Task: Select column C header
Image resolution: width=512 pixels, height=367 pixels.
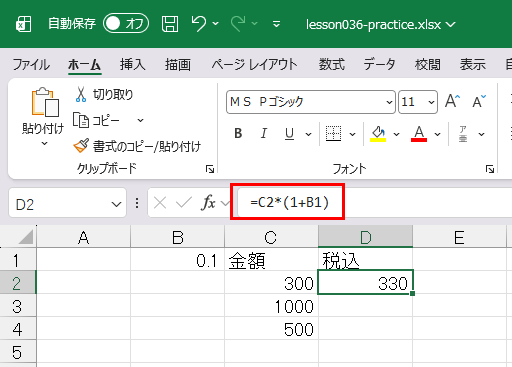Action: coord(271,237)
